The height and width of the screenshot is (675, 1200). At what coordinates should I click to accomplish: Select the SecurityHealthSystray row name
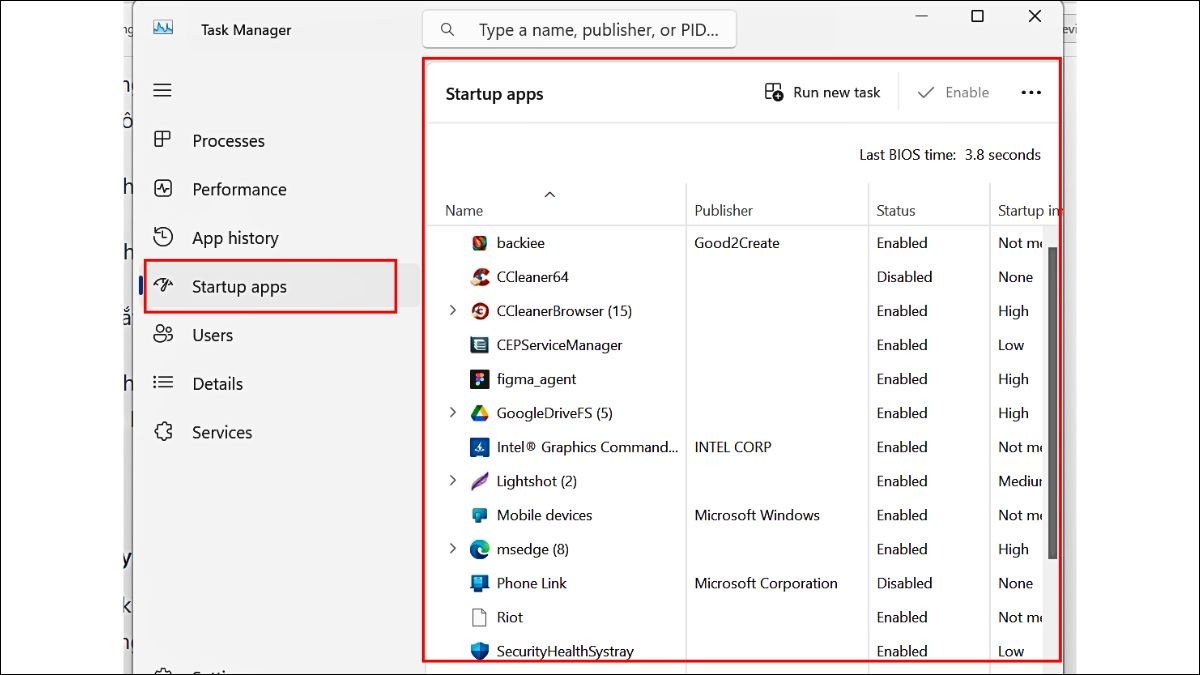tap(565, 650)
